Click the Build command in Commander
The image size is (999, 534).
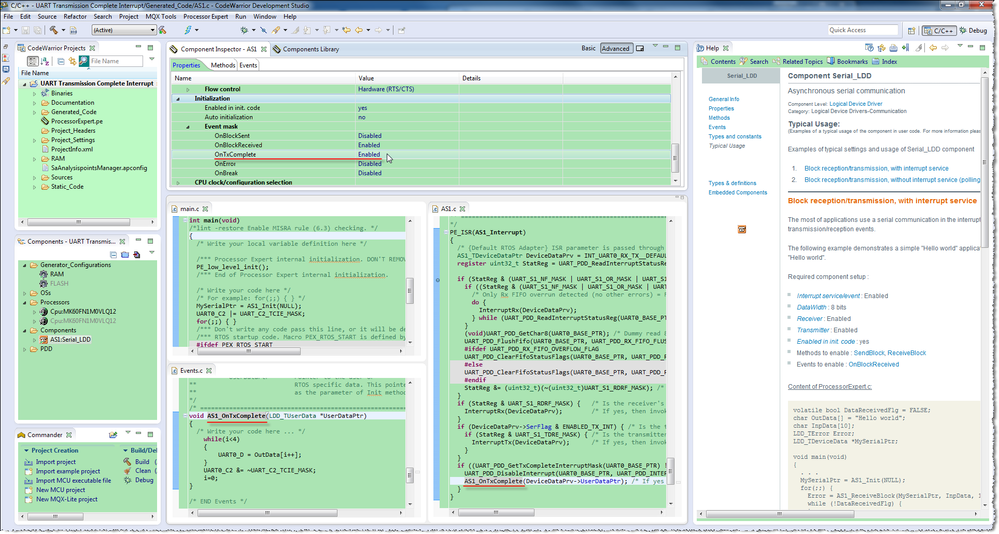141,461
